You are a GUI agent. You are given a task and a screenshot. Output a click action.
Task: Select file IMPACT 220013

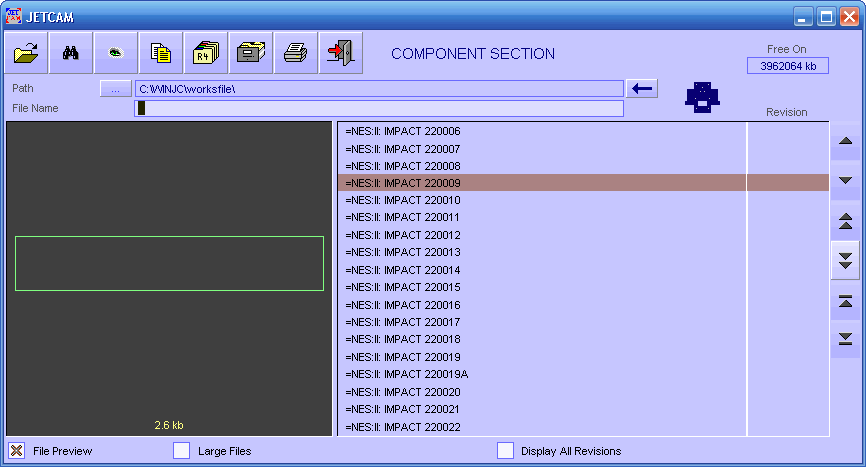coord(542,252)
